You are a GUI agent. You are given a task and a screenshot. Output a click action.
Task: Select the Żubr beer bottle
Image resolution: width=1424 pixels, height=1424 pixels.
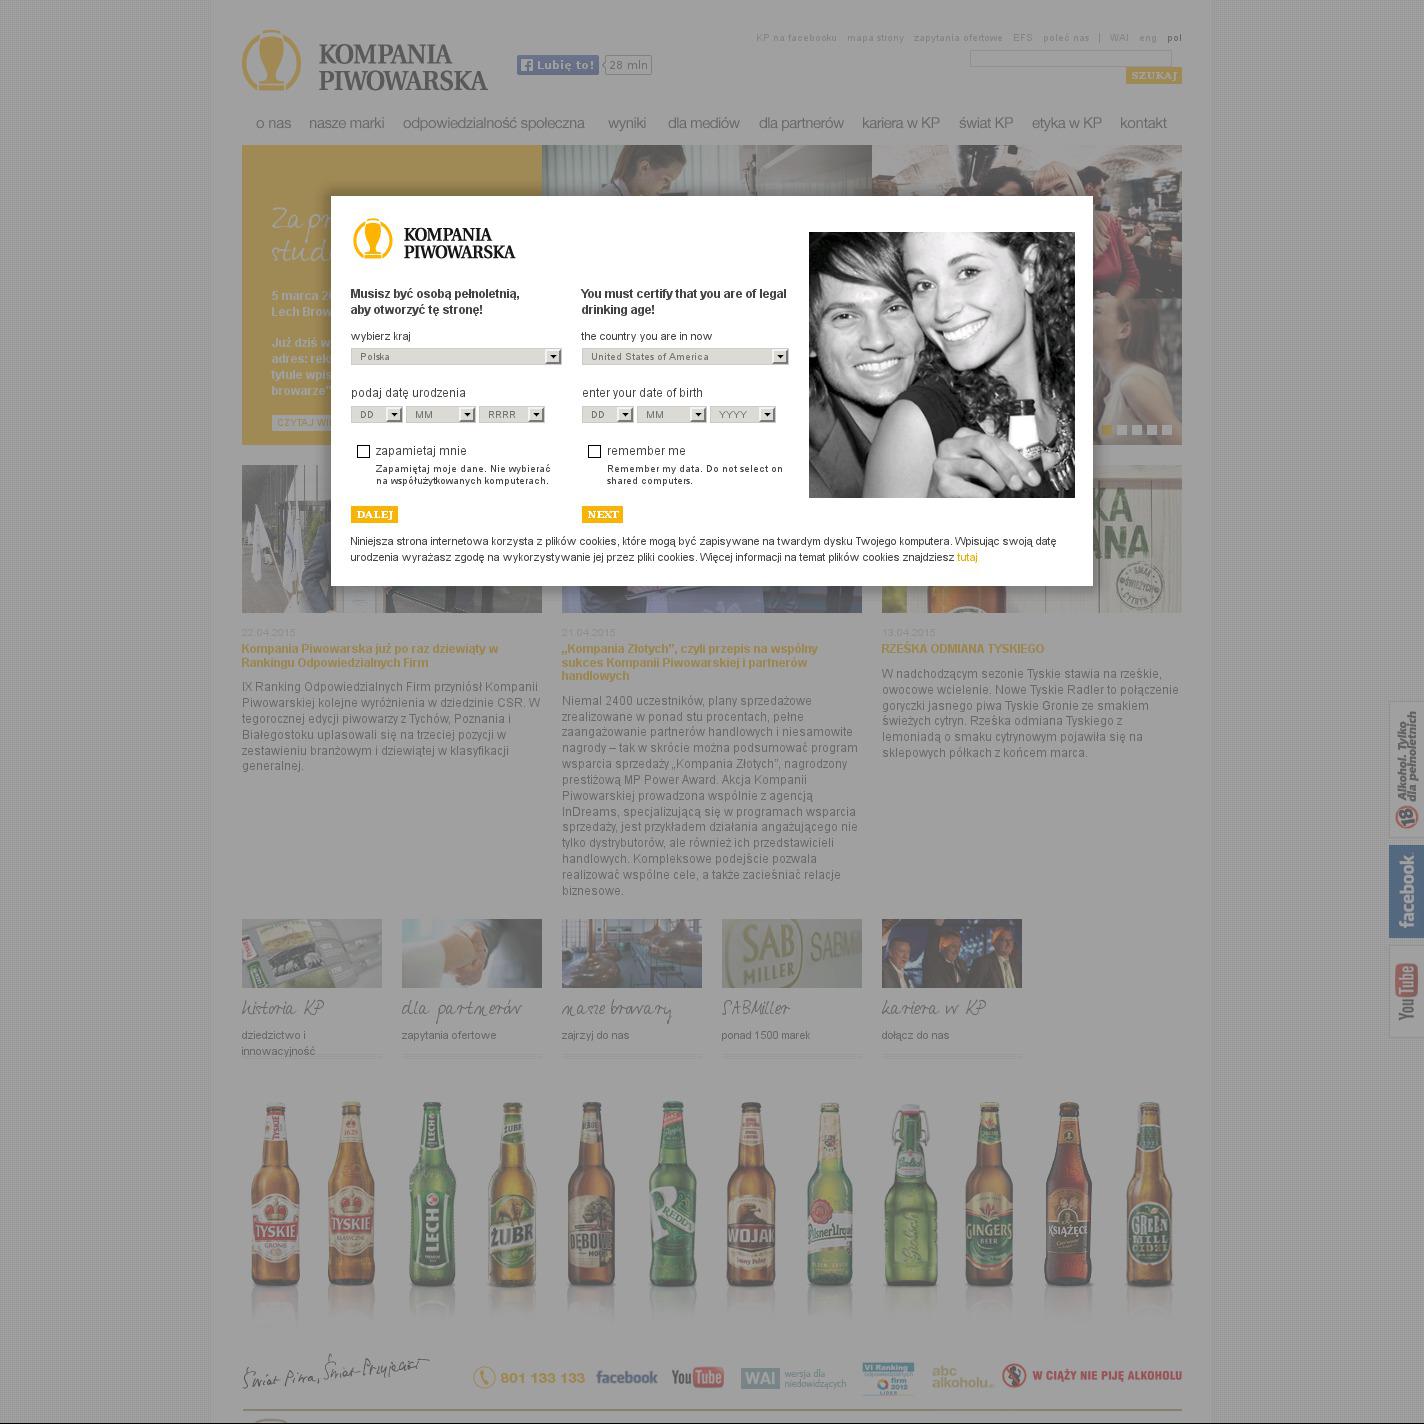(x=511, y=1195)
